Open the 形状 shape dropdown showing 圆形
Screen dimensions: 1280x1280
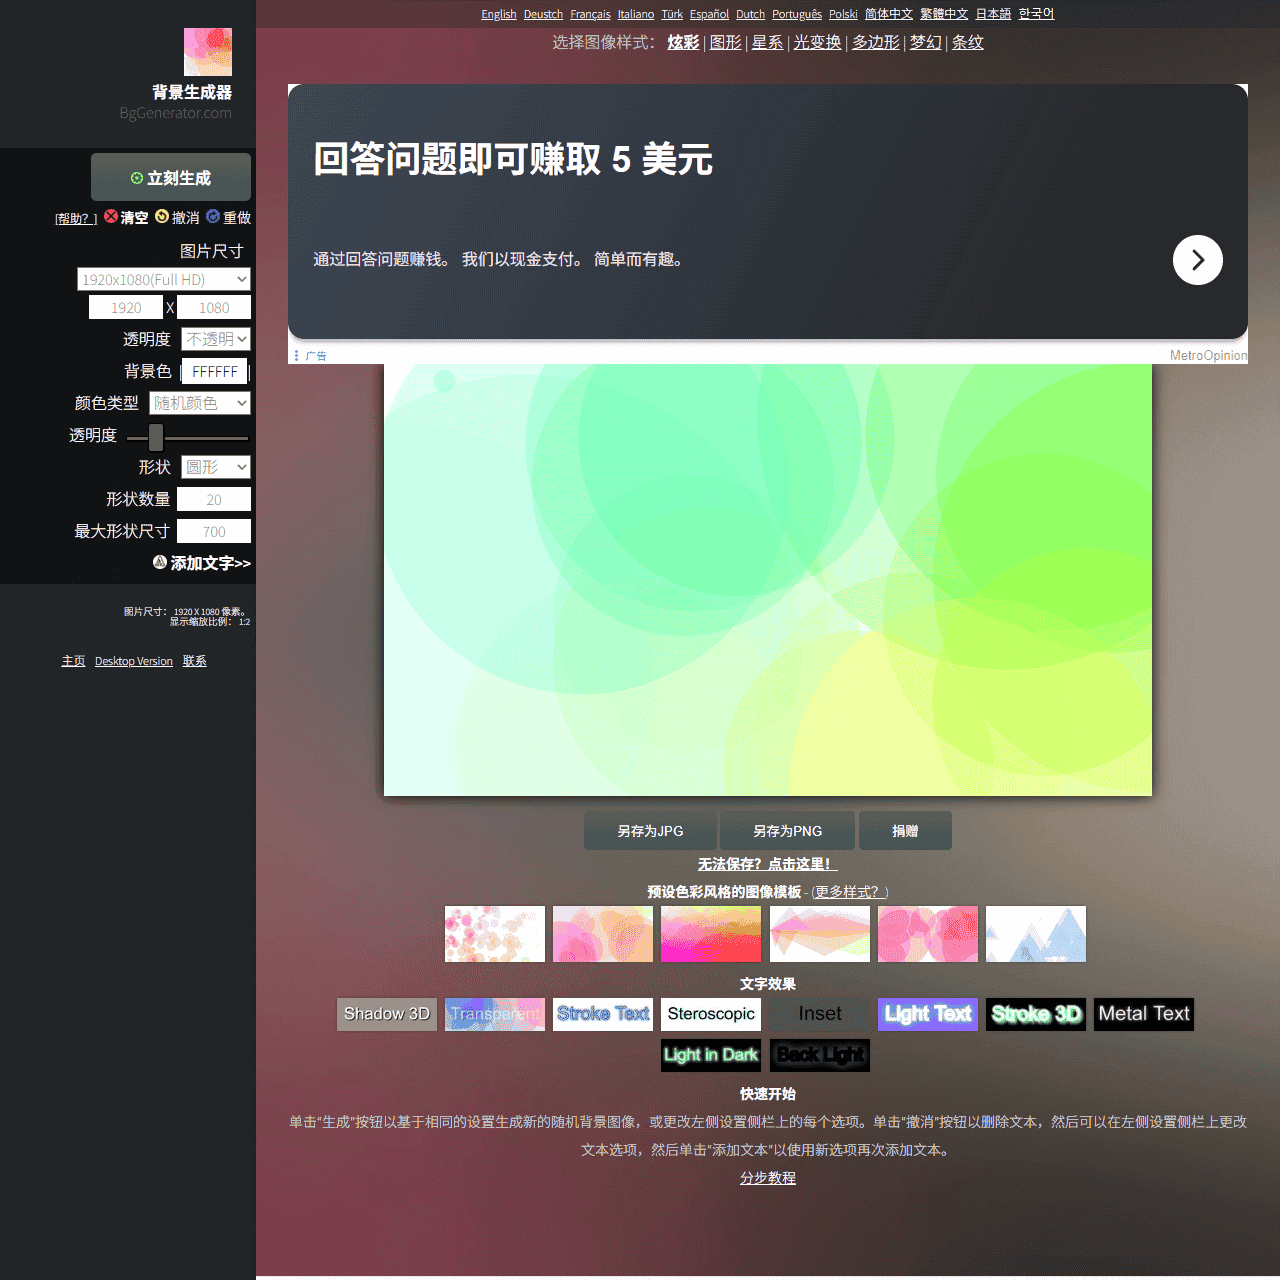(x=215, y=467)
